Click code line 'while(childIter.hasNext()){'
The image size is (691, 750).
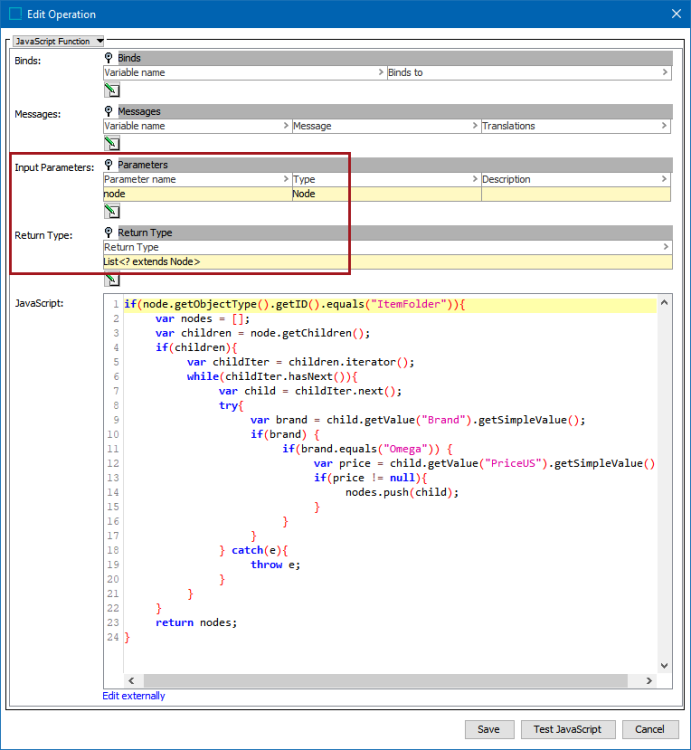[x=272, y=376]
